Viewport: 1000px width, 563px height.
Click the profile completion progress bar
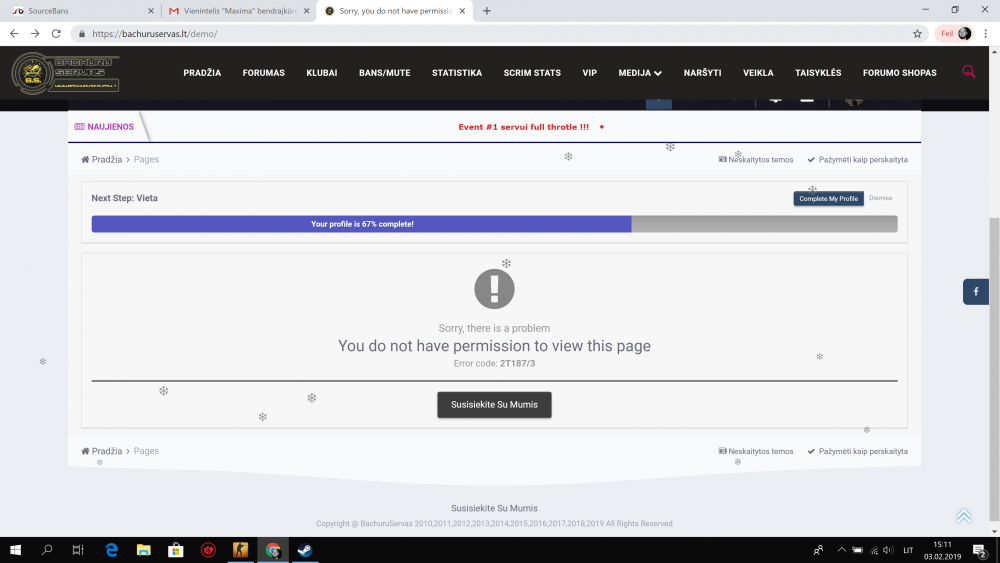coord(494,224)
